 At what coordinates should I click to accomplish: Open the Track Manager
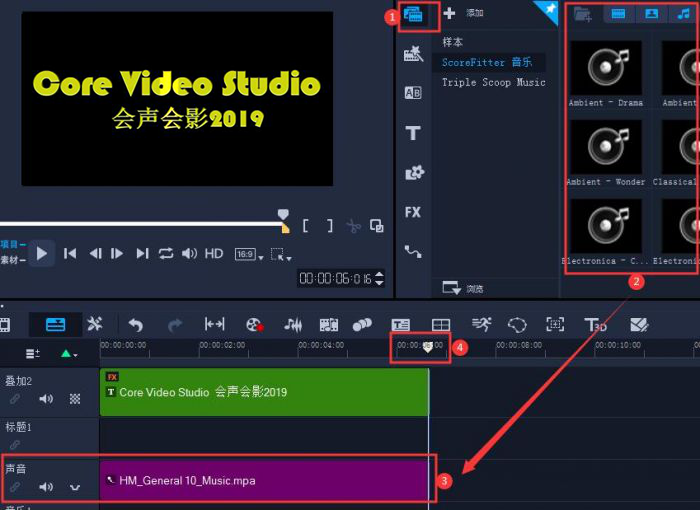point(33,354)
